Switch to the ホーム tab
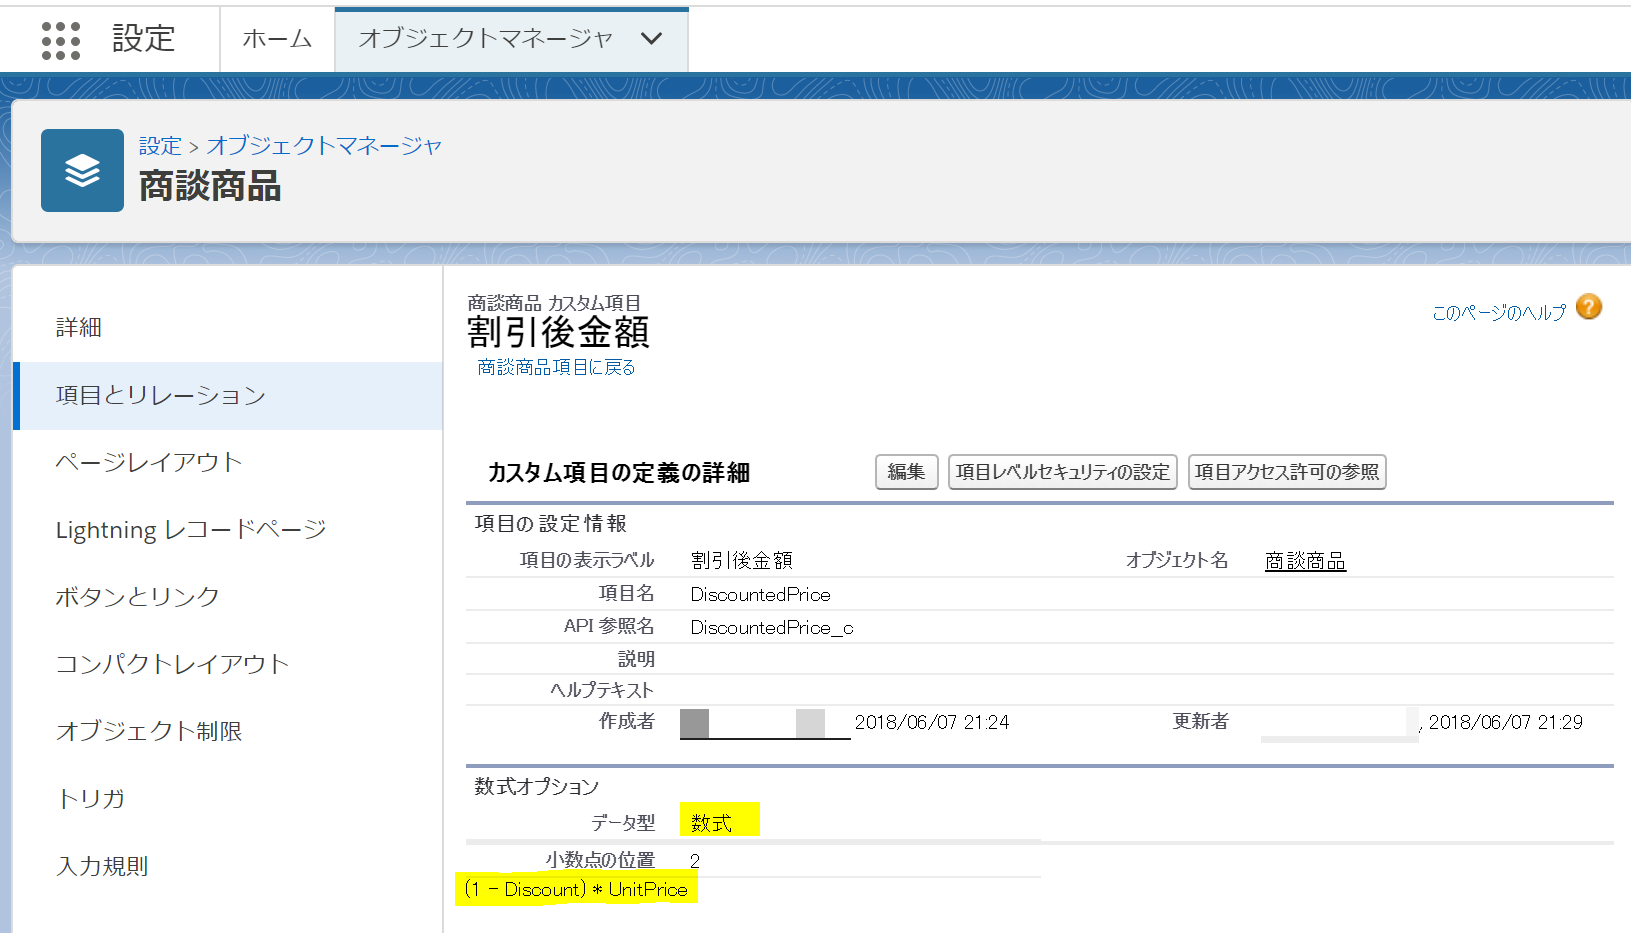 pos(276,39)
